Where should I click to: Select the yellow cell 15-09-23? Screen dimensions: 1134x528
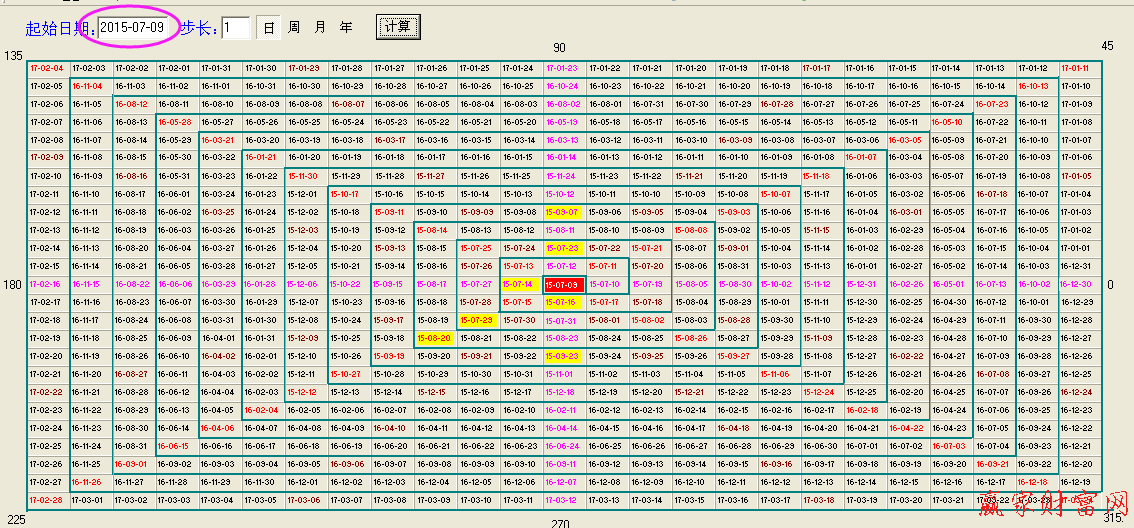(x=561, y=356)
